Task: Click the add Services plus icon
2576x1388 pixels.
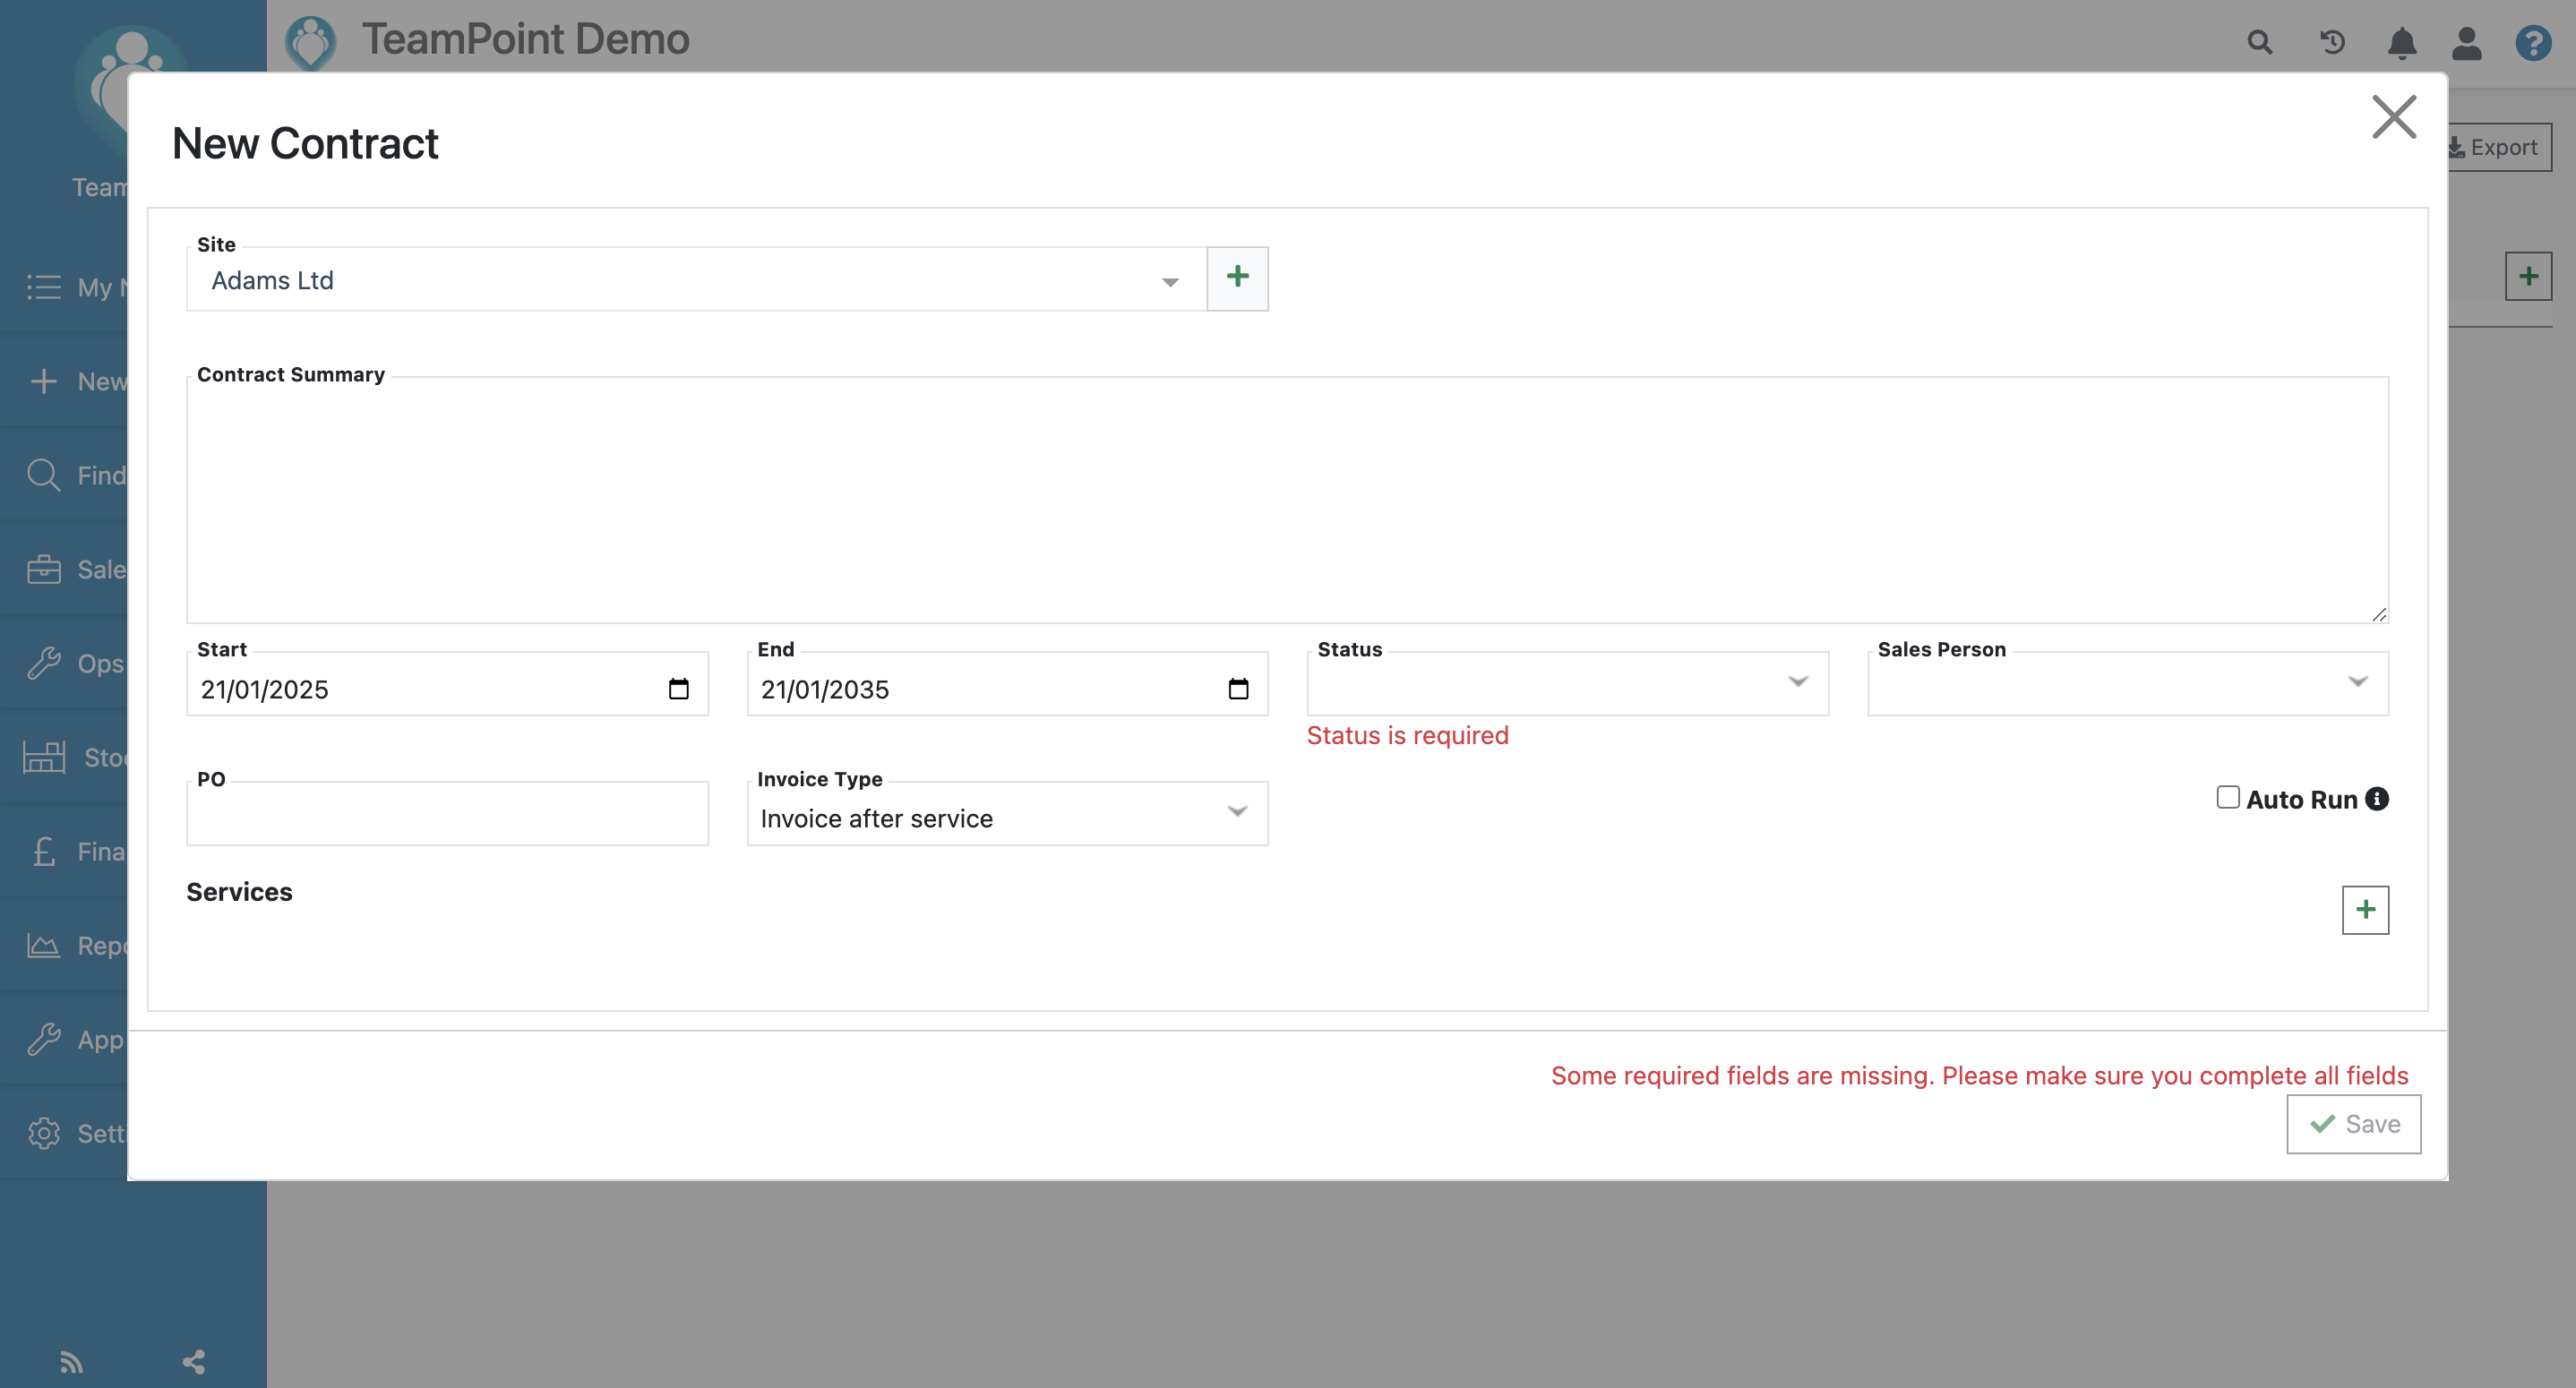Action: click(x=2366, y=910)
